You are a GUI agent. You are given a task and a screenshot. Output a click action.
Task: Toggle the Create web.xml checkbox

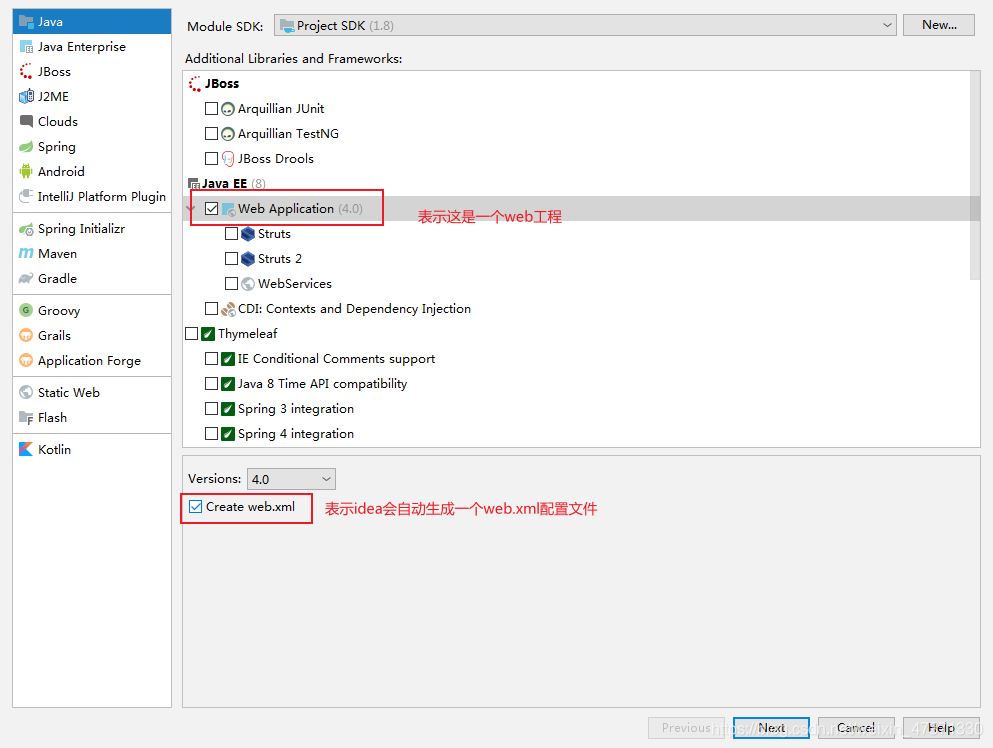[x=196, y=507]
